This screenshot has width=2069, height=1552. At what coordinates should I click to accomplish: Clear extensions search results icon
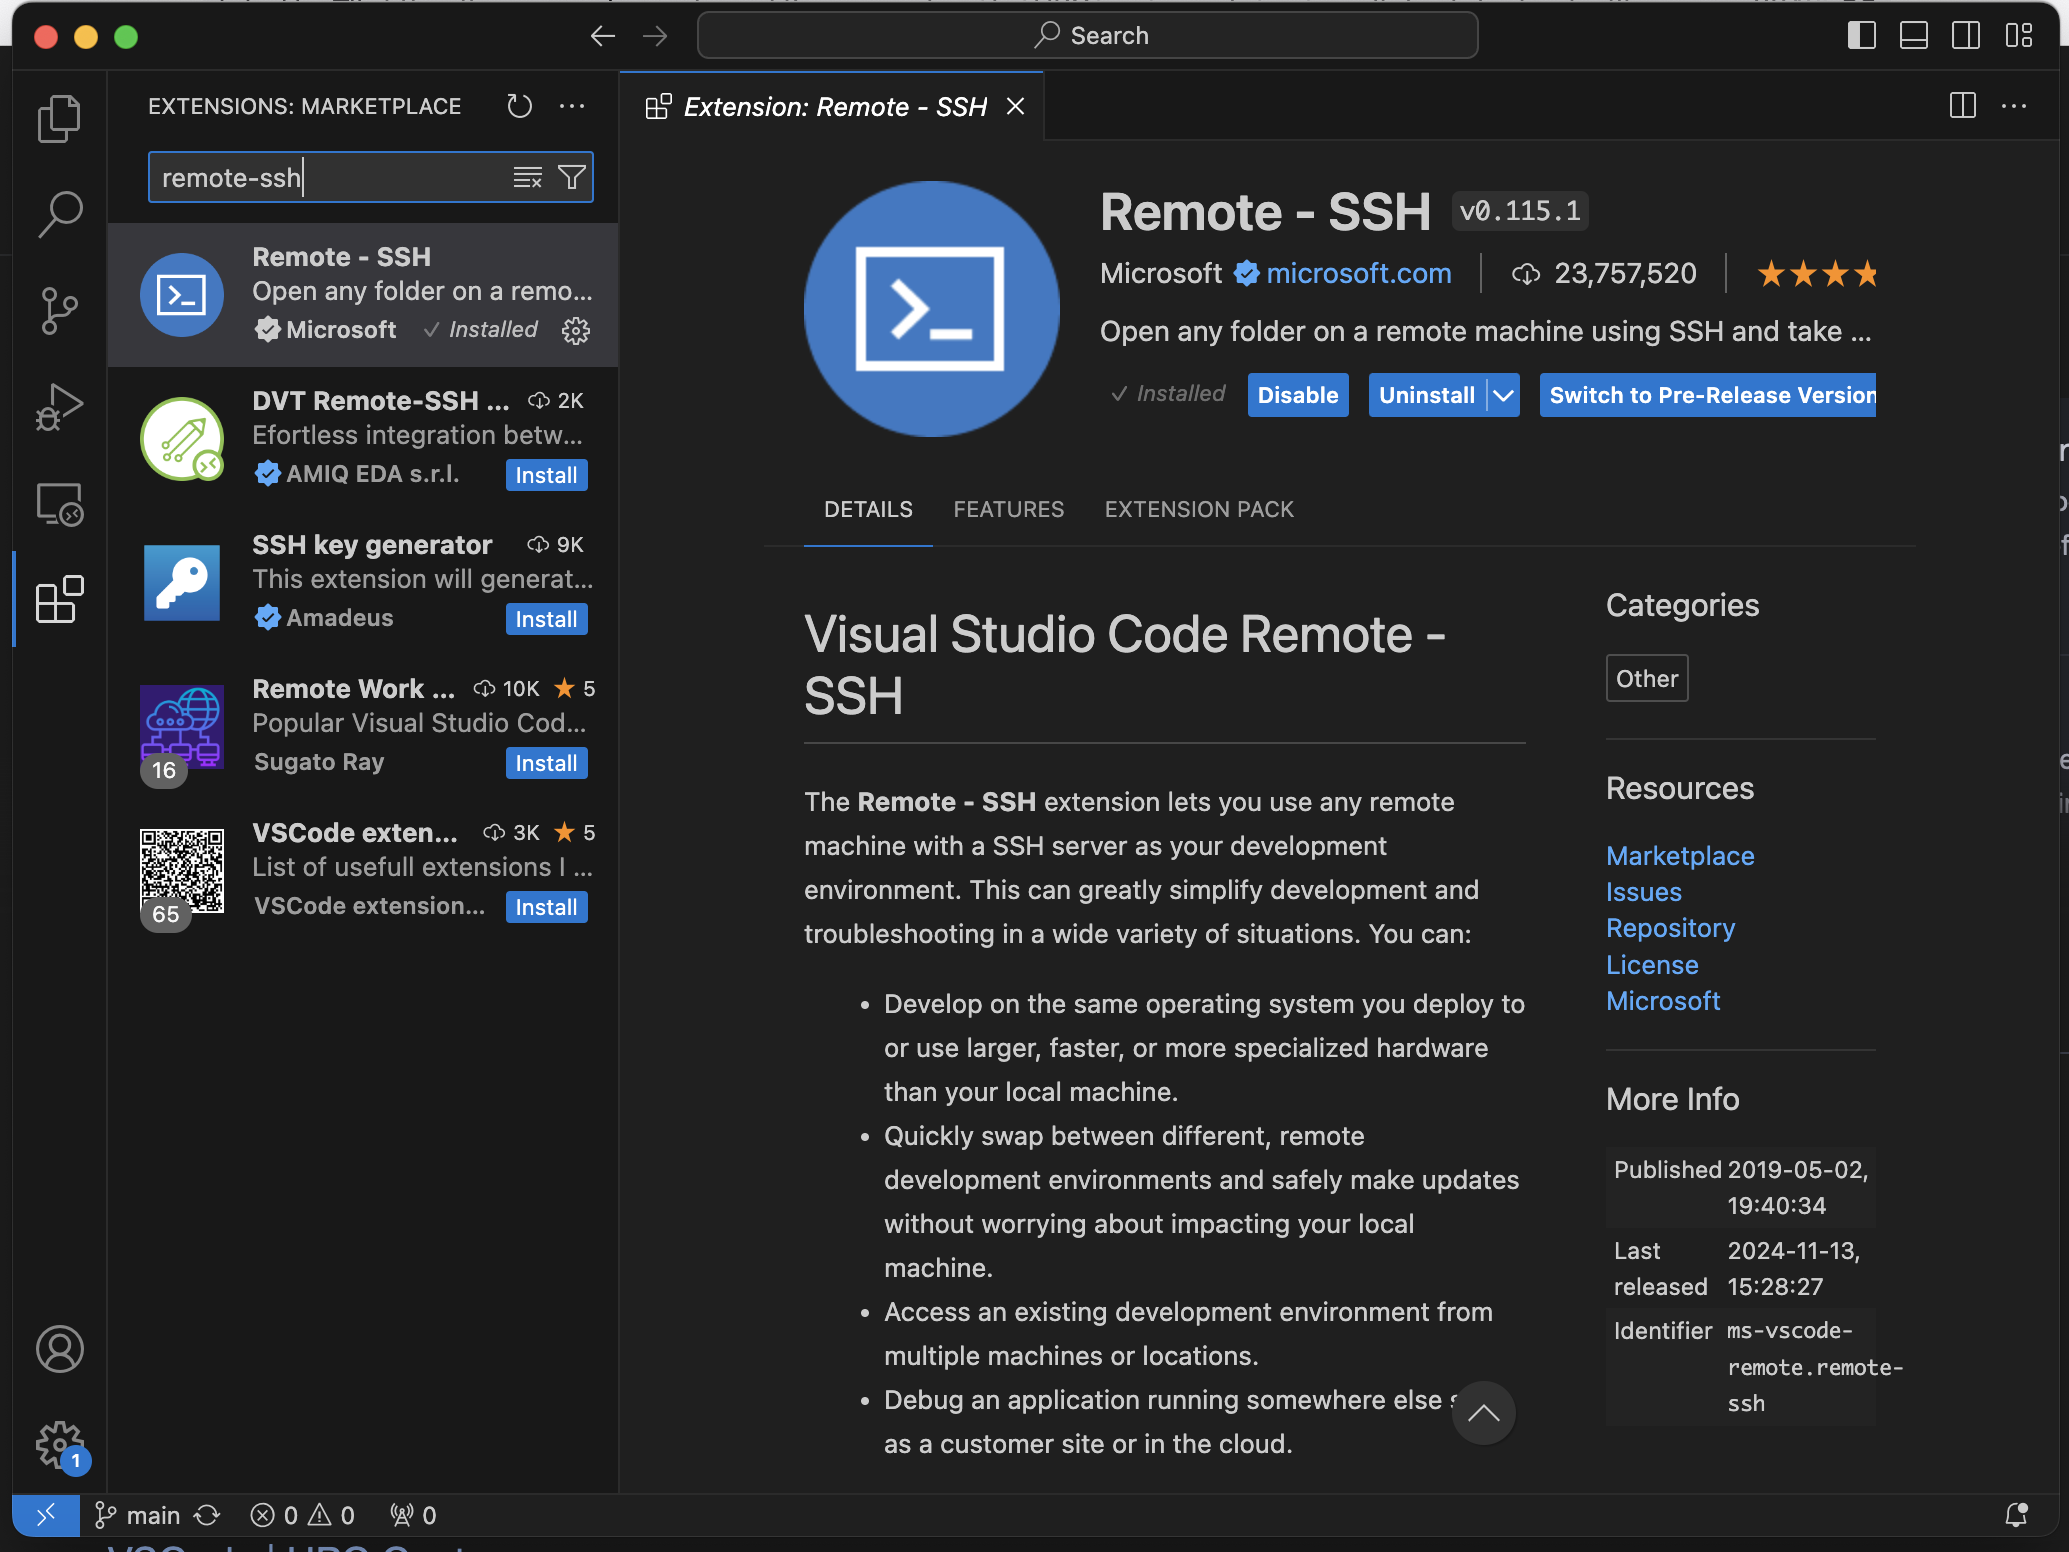(527, 178)
